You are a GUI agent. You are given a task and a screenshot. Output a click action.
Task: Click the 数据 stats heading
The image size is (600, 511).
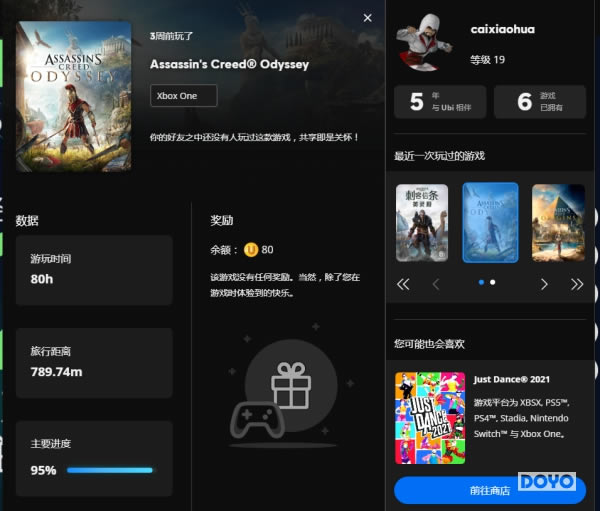coord(27,221)
